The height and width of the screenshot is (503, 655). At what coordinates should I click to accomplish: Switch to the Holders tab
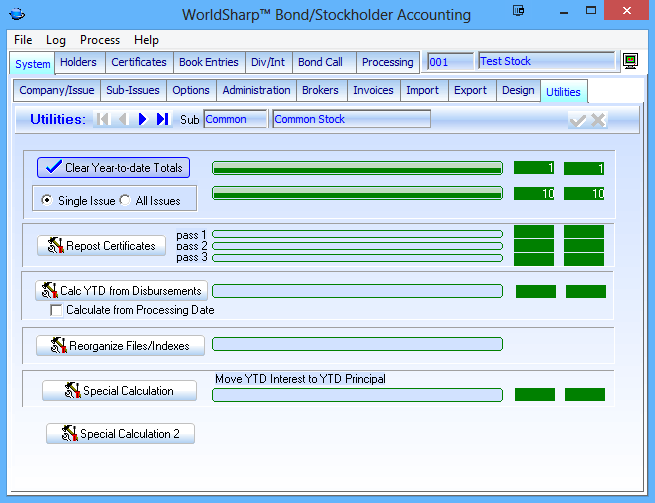(78, 62)
